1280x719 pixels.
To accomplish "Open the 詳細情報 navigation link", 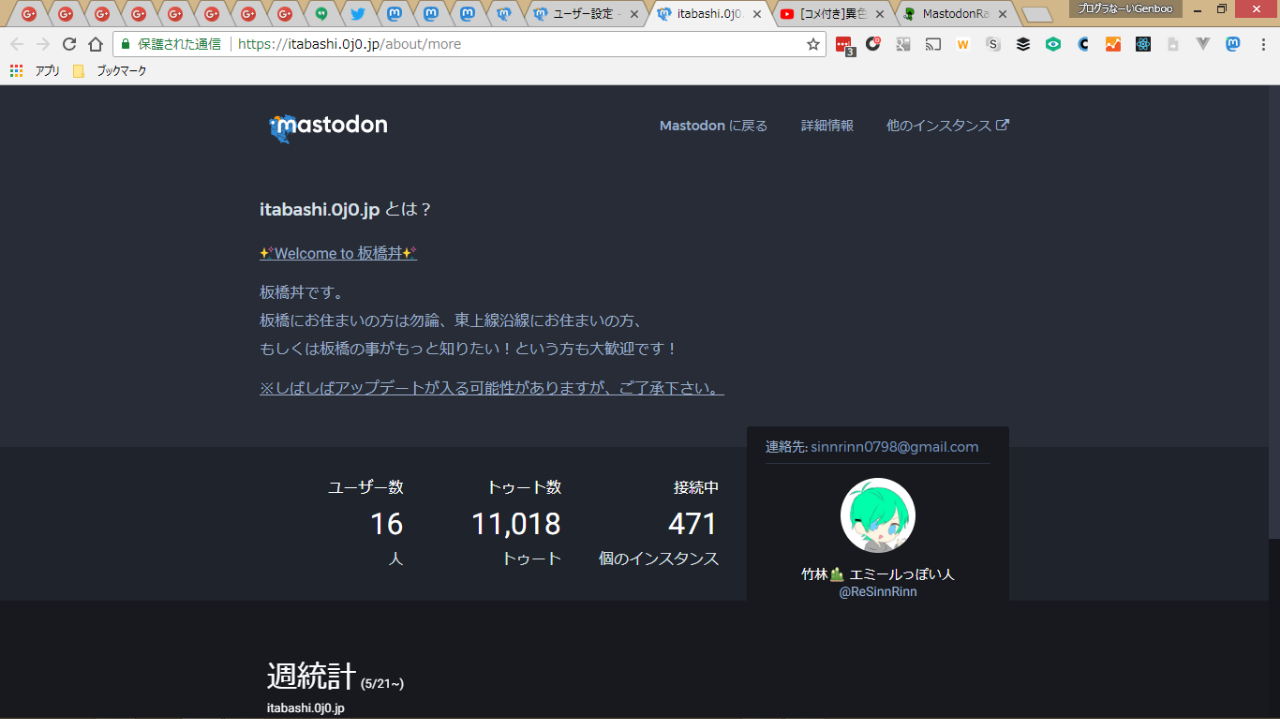I will point(827,126).
